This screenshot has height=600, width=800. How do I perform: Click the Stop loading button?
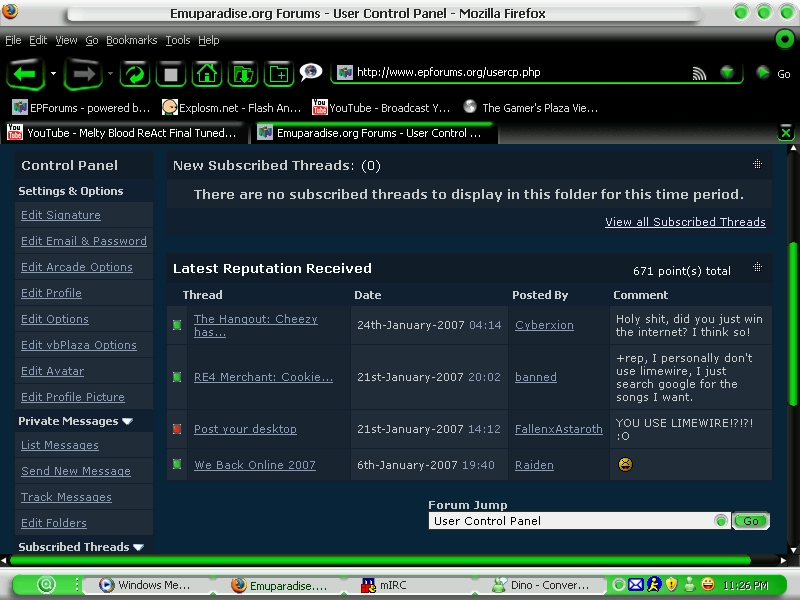tap(171, 74)
